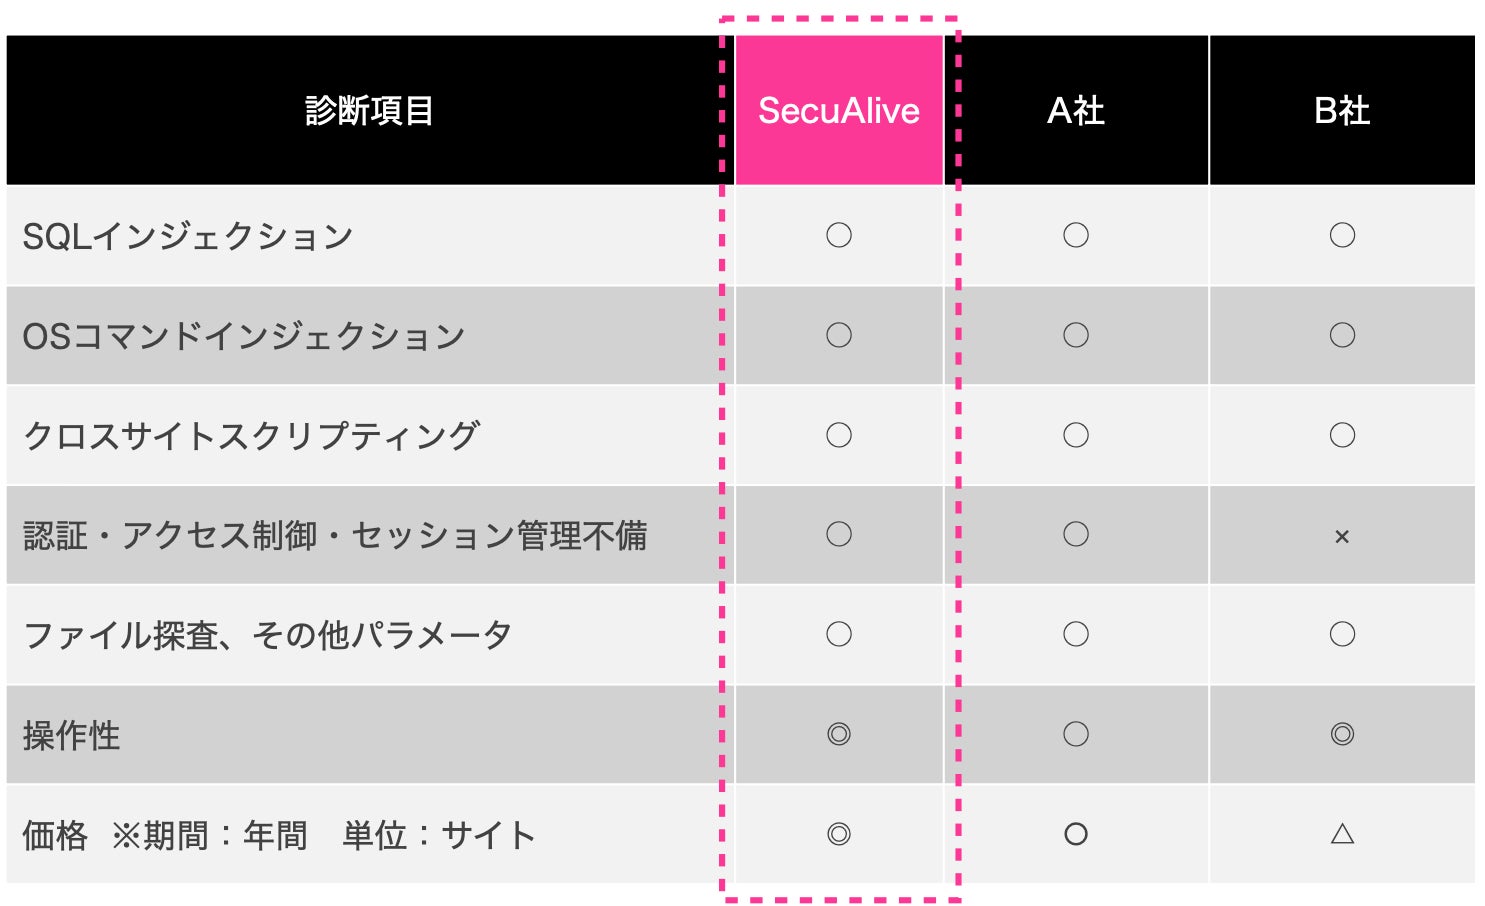Click the OSコマンドインジェクション row label
The height and width of the screenshot is (906, 1485).
(244, 336)
